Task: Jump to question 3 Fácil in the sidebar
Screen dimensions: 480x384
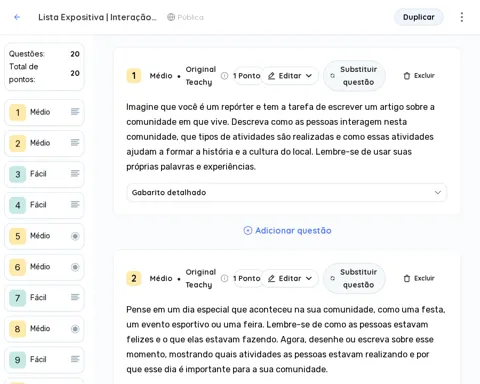Action: 44,174
